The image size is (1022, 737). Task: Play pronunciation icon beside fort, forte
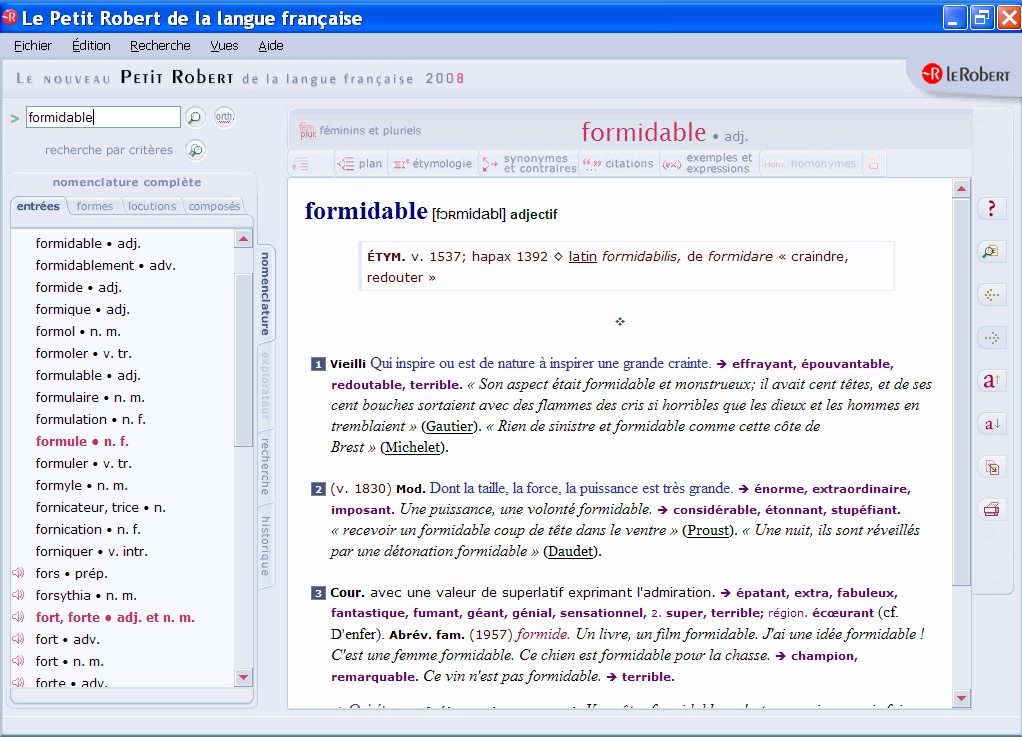[18, 617]
